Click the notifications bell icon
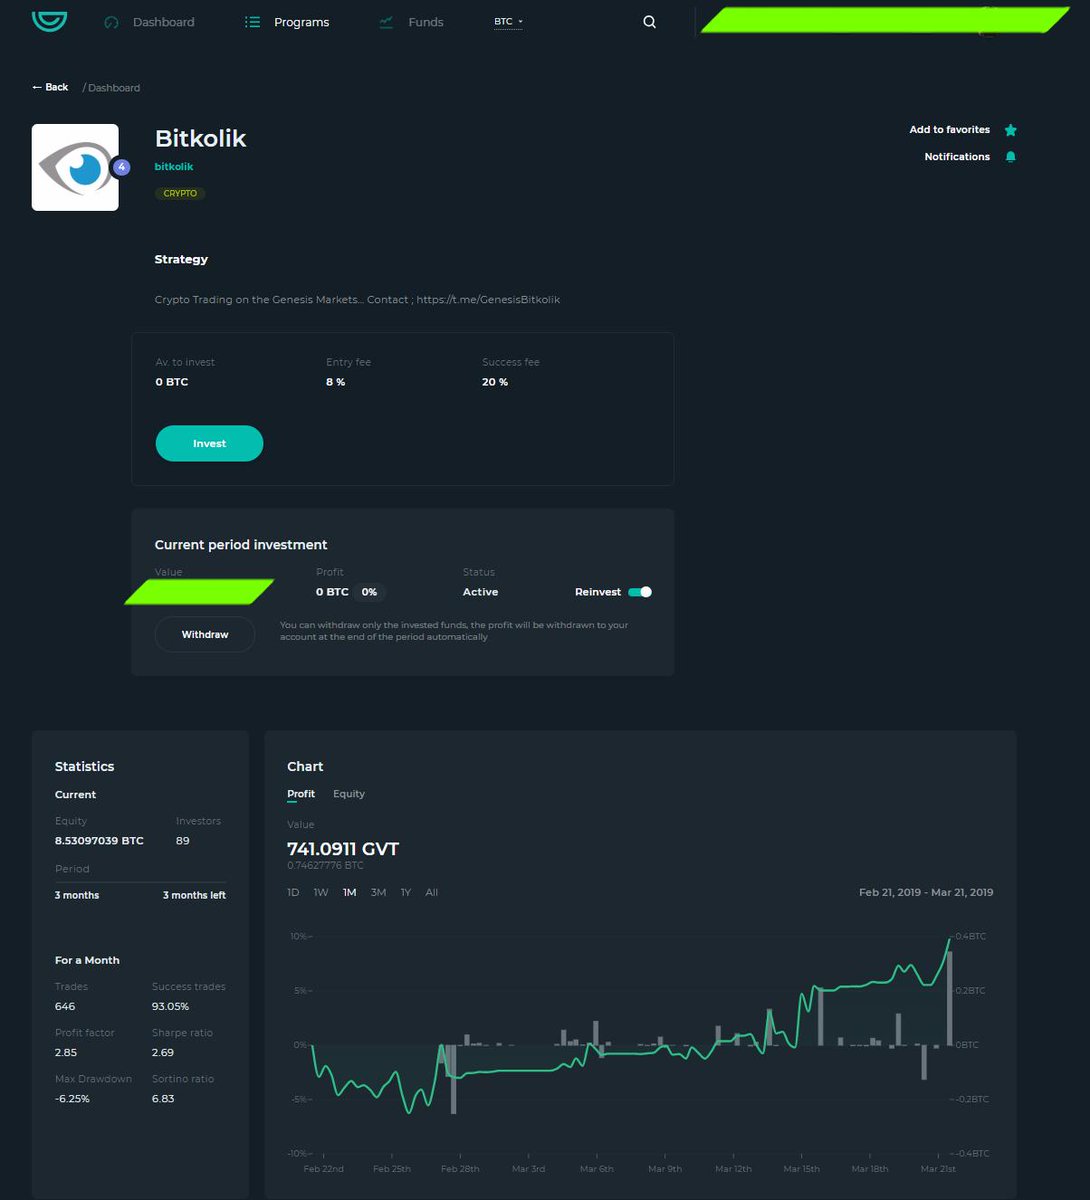 point(1010,157)
